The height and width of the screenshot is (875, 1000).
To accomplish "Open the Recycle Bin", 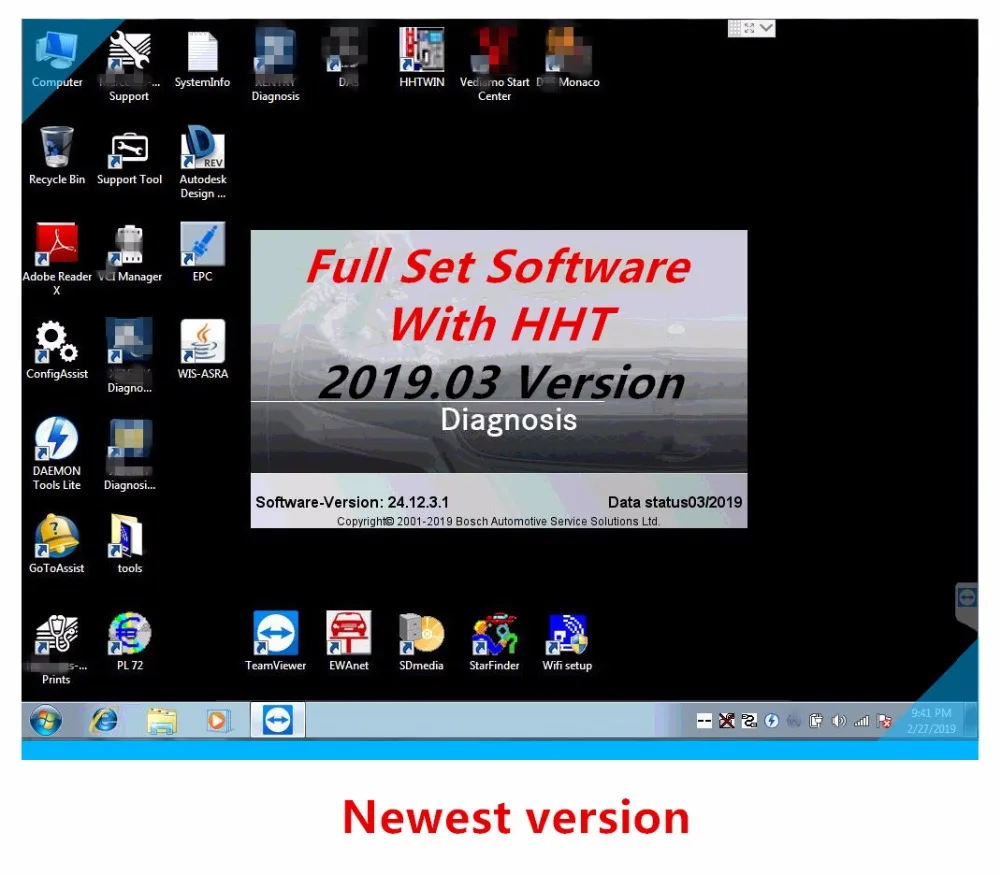I will [x=57, y=156].
